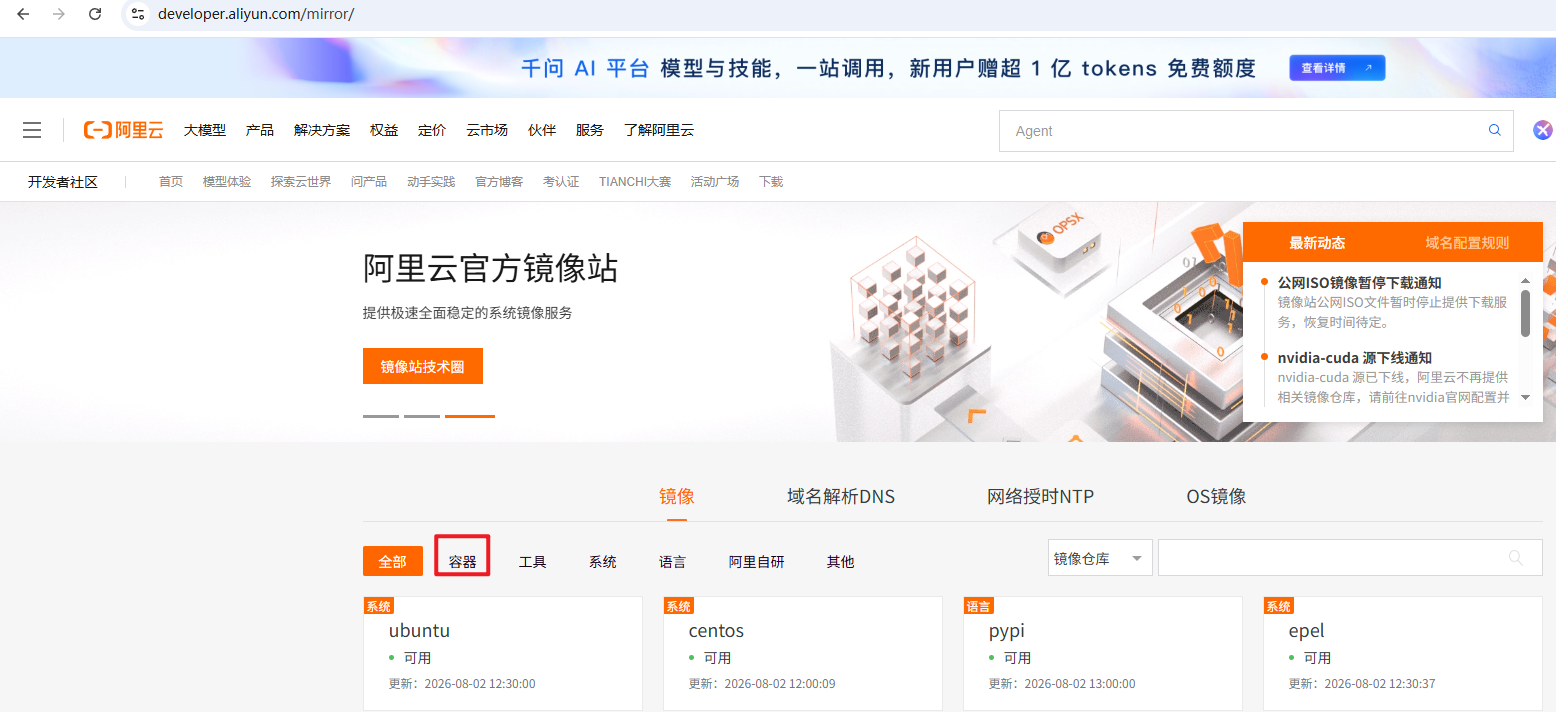Focus the mirror repository search field
1556x712 pixels.
1350,558
